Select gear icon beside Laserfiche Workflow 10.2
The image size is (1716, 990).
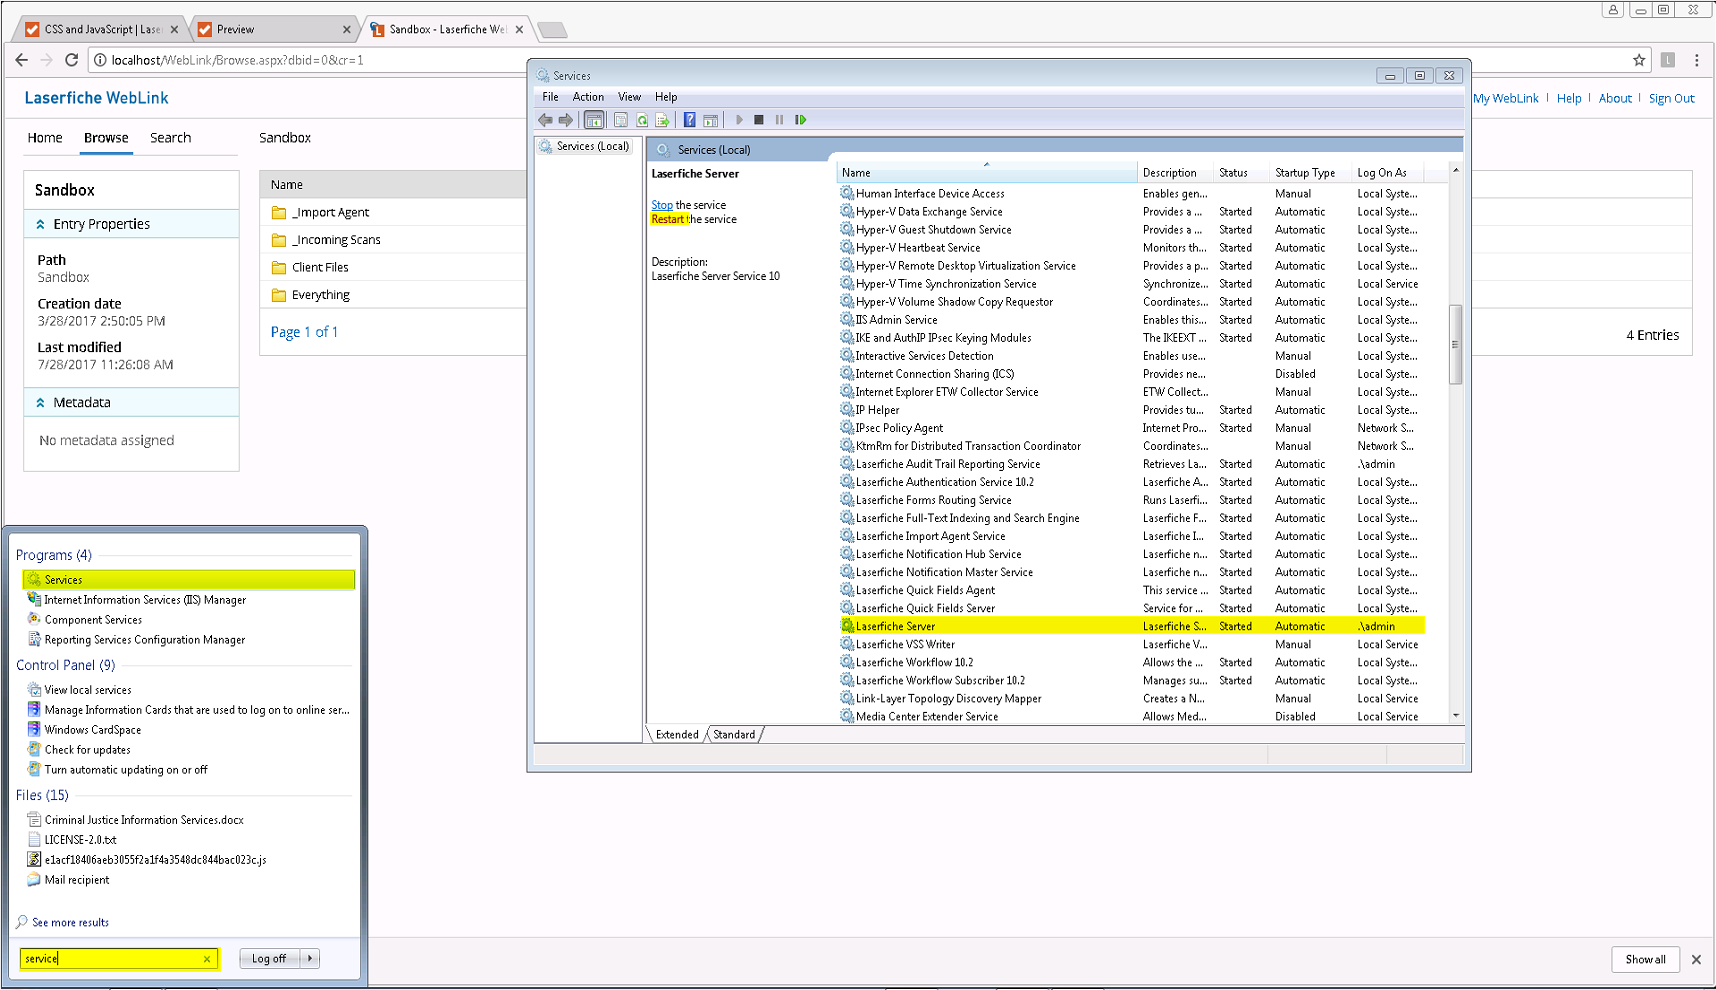847,662
